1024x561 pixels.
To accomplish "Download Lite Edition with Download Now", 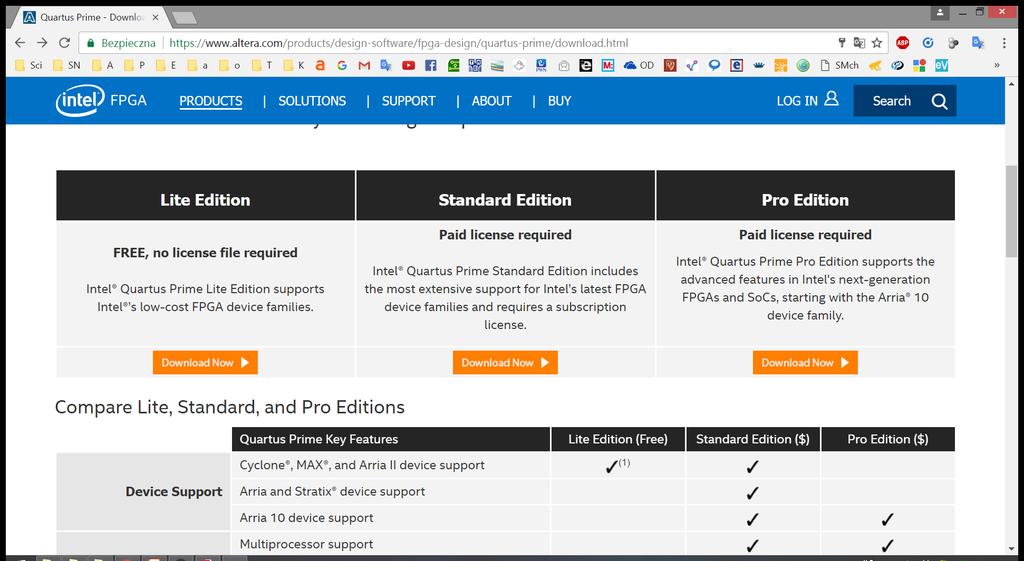I will pyautogui.click(x=205, y=362).
